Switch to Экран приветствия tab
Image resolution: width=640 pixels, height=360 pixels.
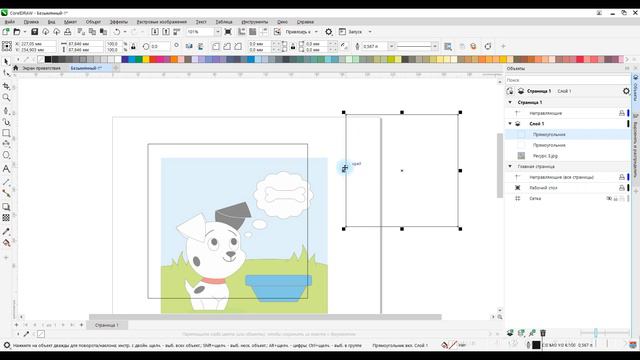(x=41, y=68)
